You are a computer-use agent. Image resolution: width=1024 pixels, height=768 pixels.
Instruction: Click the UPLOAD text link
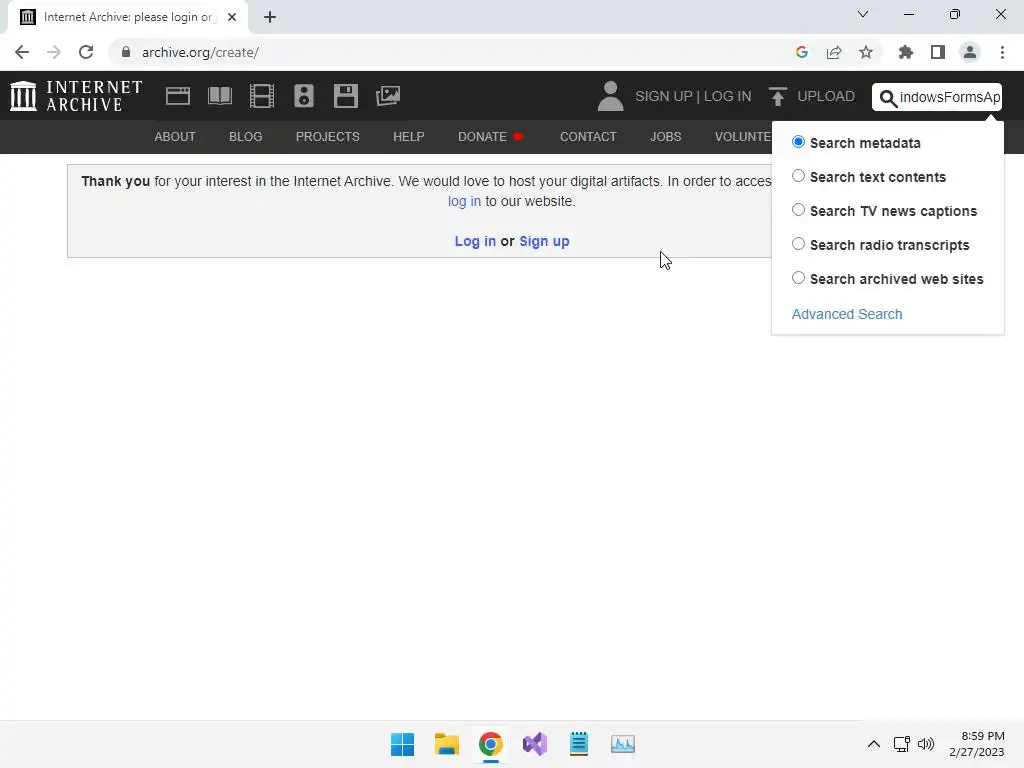tap(826, 96)
